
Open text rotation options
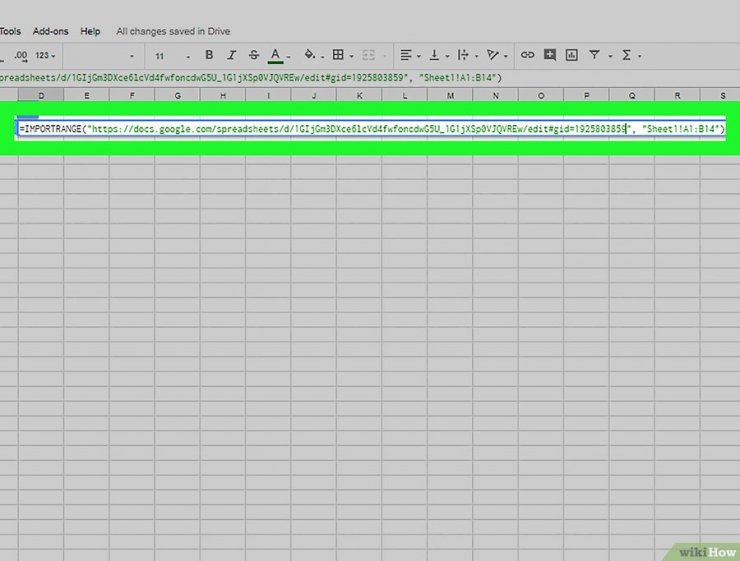[x=492, y=55]
